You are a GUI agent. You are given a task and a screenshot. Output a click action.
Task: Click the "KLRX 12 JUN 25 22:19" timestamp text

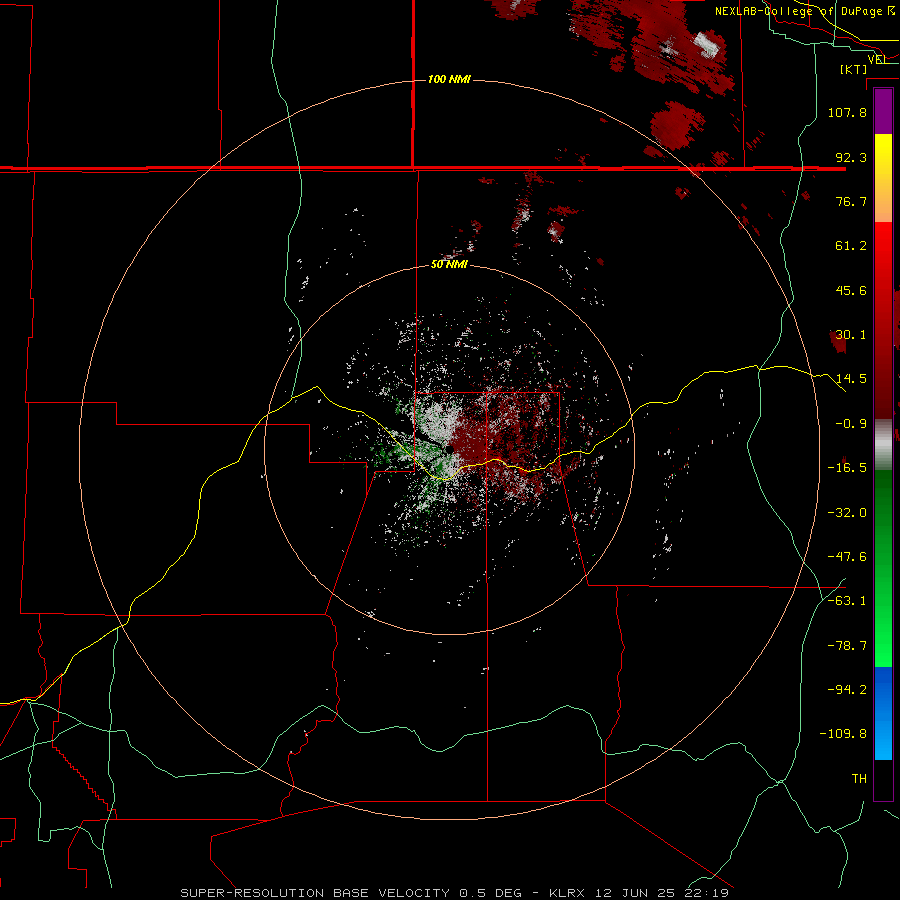click(x=639, y=893)
